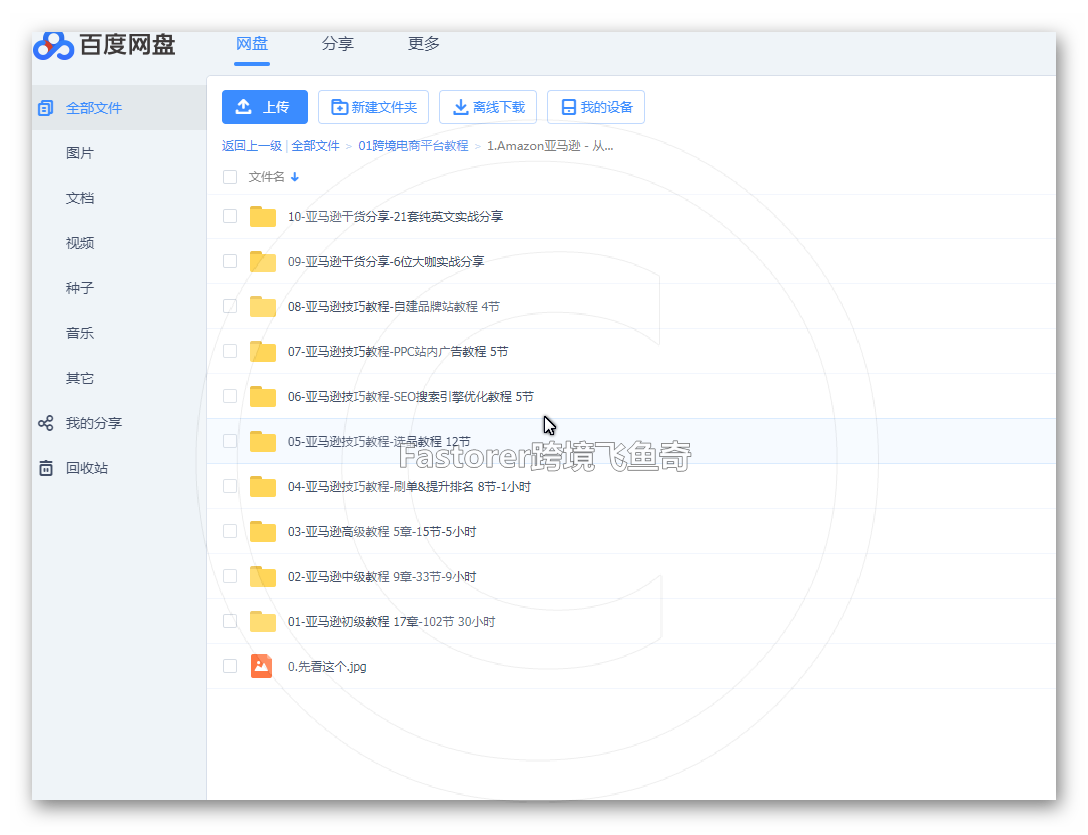The height and width of the screenshot is (835, 1088).
Task: Check the box for 02-亚马逊中级教程
Action: [x=230, y=576]
